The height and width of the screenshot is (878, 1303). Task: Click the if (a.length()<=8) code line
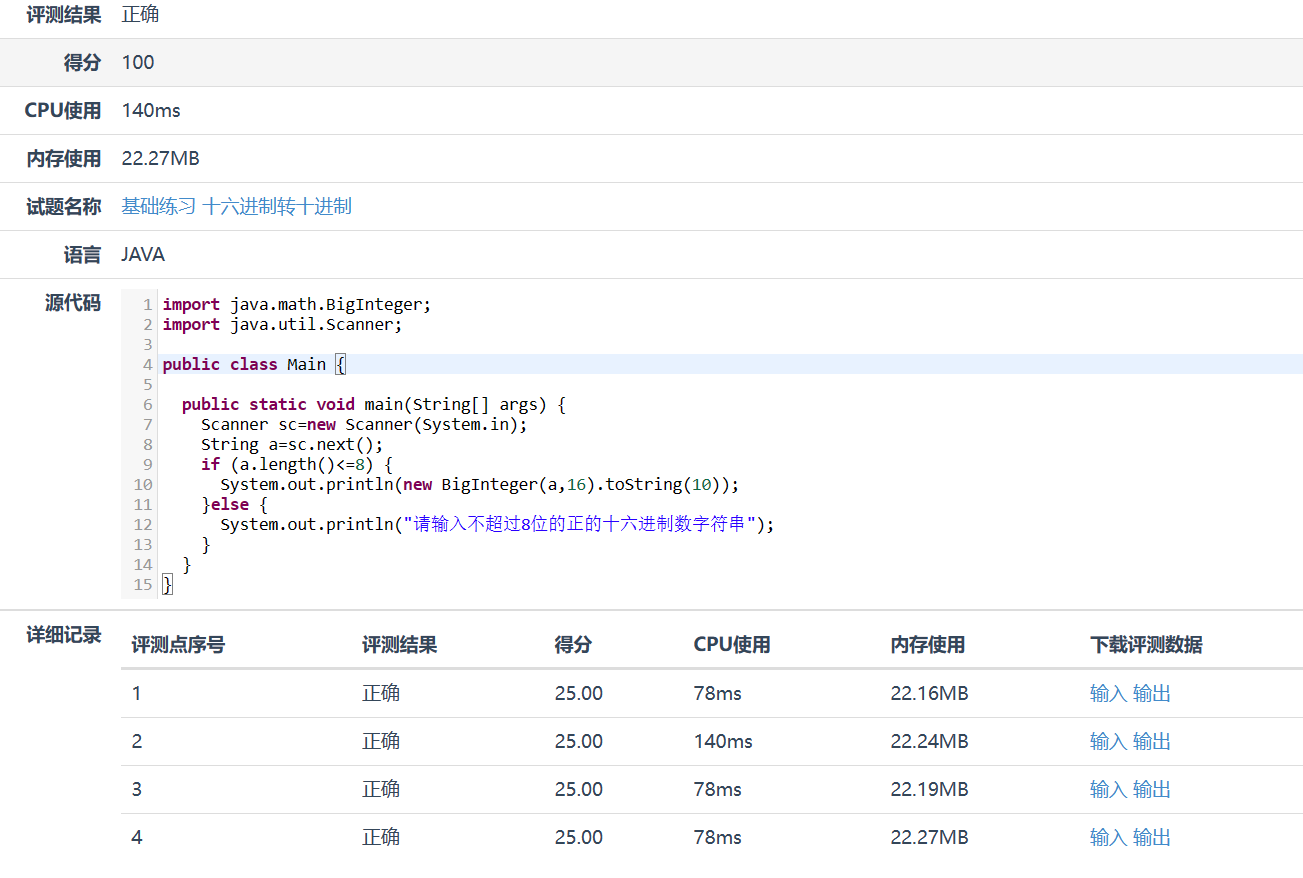296,465
